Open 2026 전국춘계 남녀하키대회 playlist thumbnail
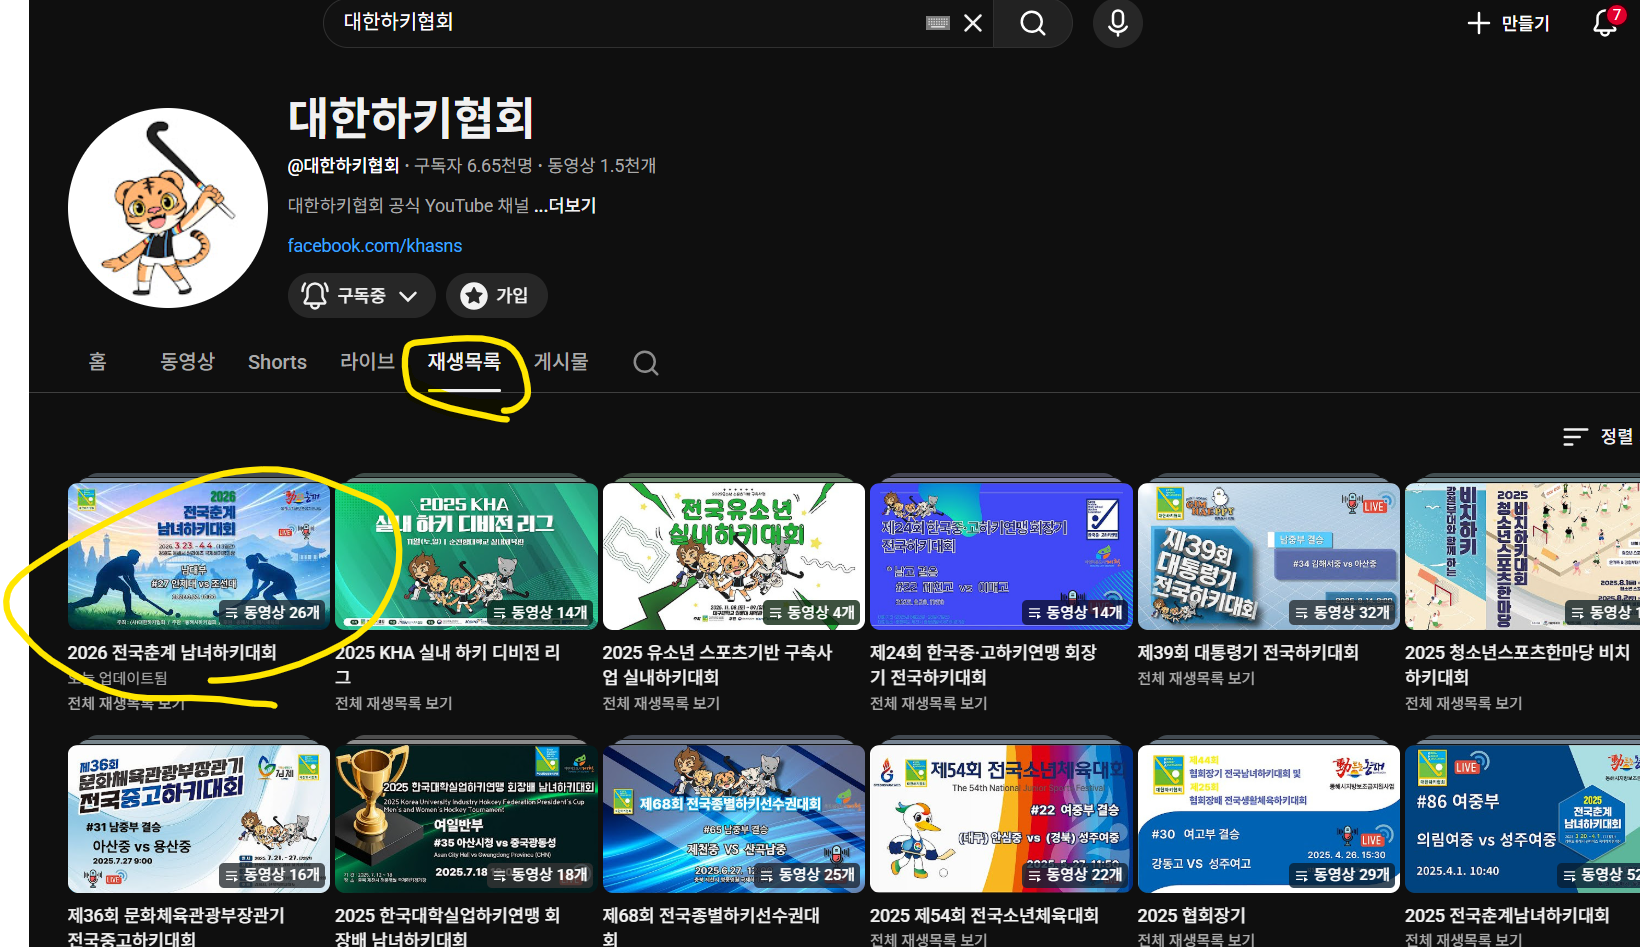Image resolution: width=1640 pixels, height=947 pixels. coord(198,556)
